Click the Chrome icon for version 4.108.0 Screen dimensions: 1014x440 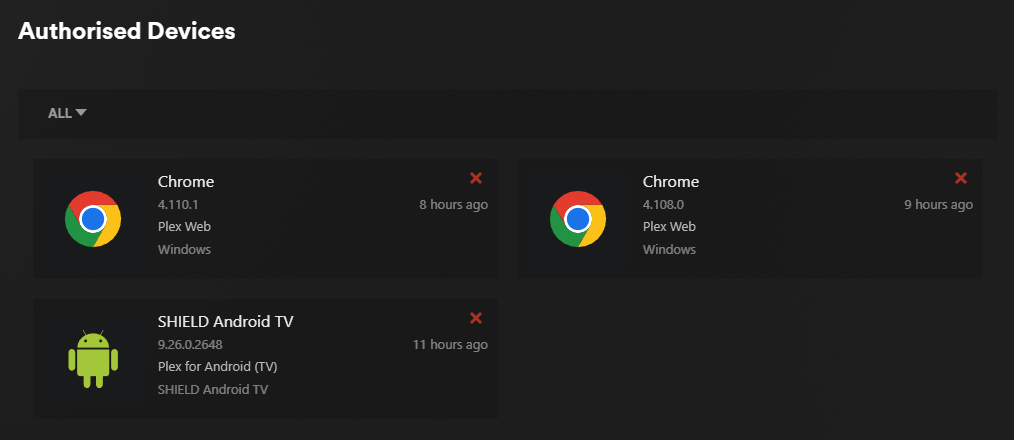pyautogui.click(x=578, y=219)
